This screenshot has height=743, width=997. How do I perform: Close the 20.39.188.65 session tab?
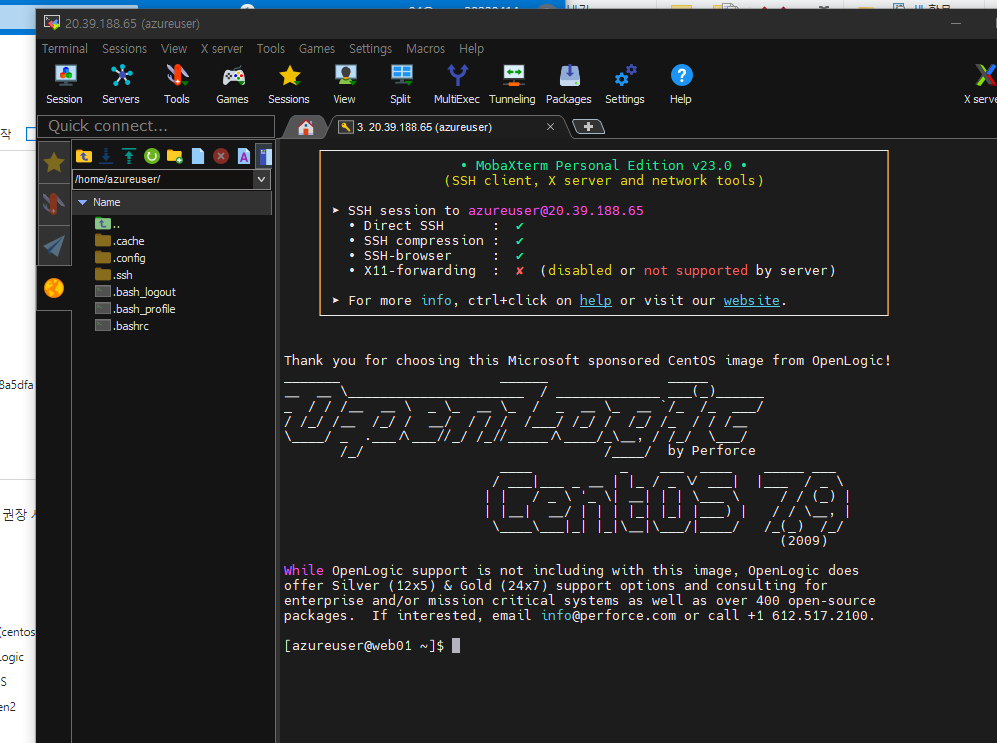[551, 126]
